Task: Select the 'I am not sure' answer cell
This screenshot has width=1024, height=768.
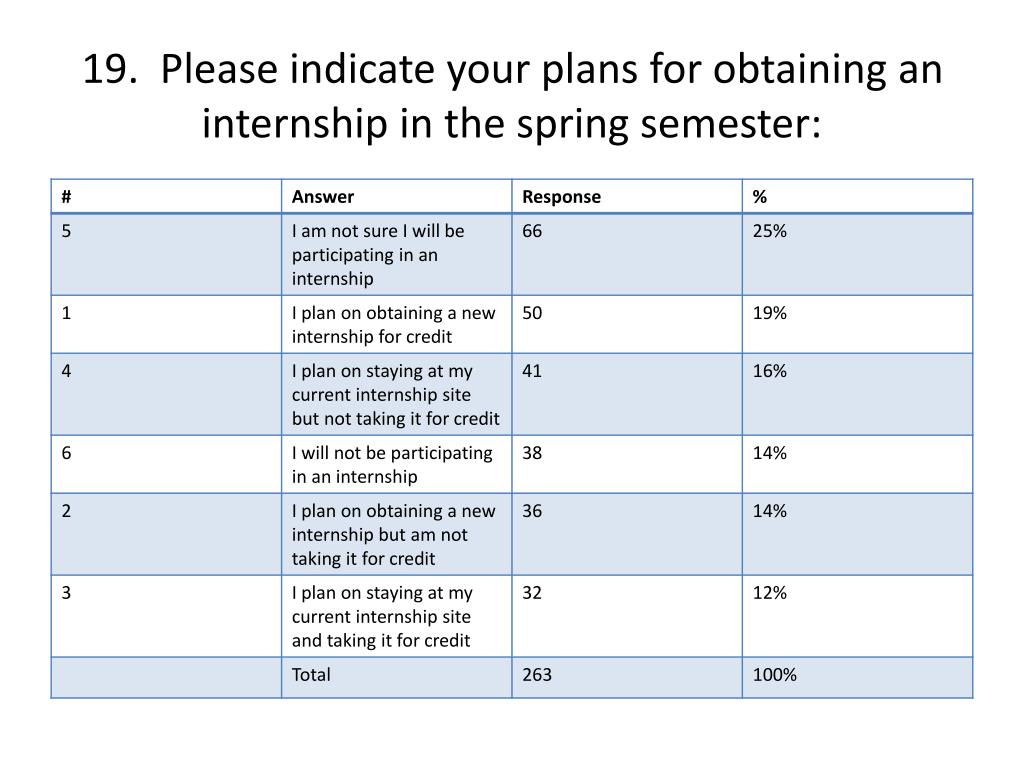Action: click(x=396, y=255)
